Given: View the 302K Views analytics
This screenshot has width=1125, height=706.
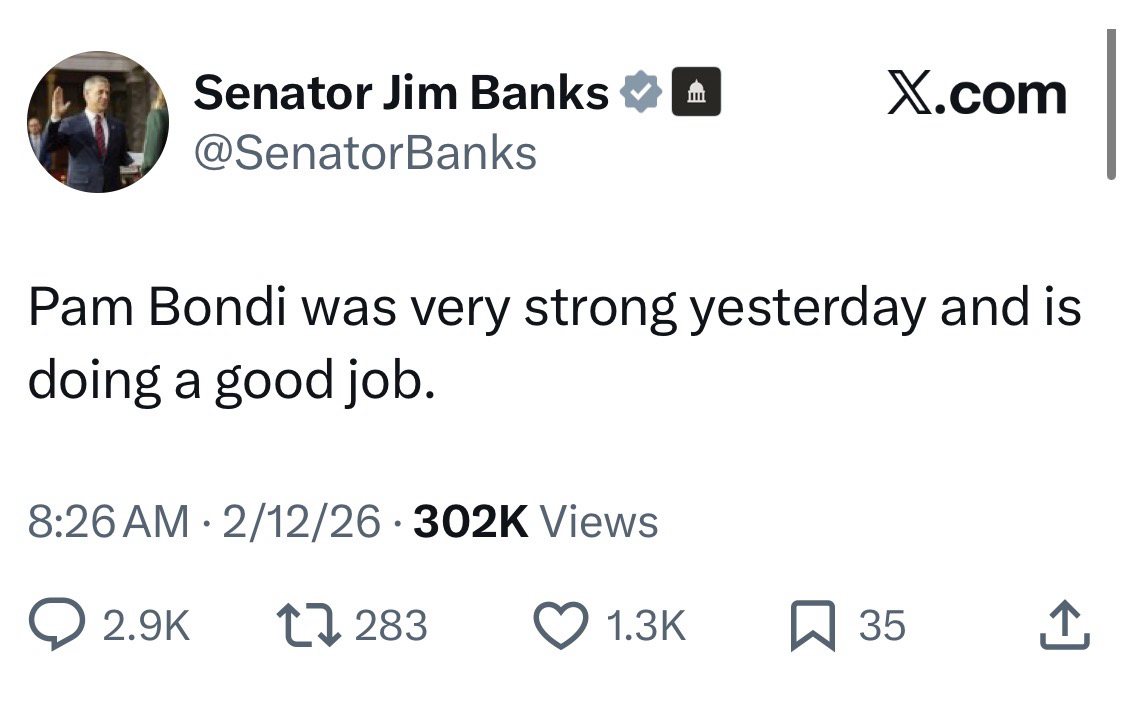Looking at the screenshot, I should click(x=535, y=522).
